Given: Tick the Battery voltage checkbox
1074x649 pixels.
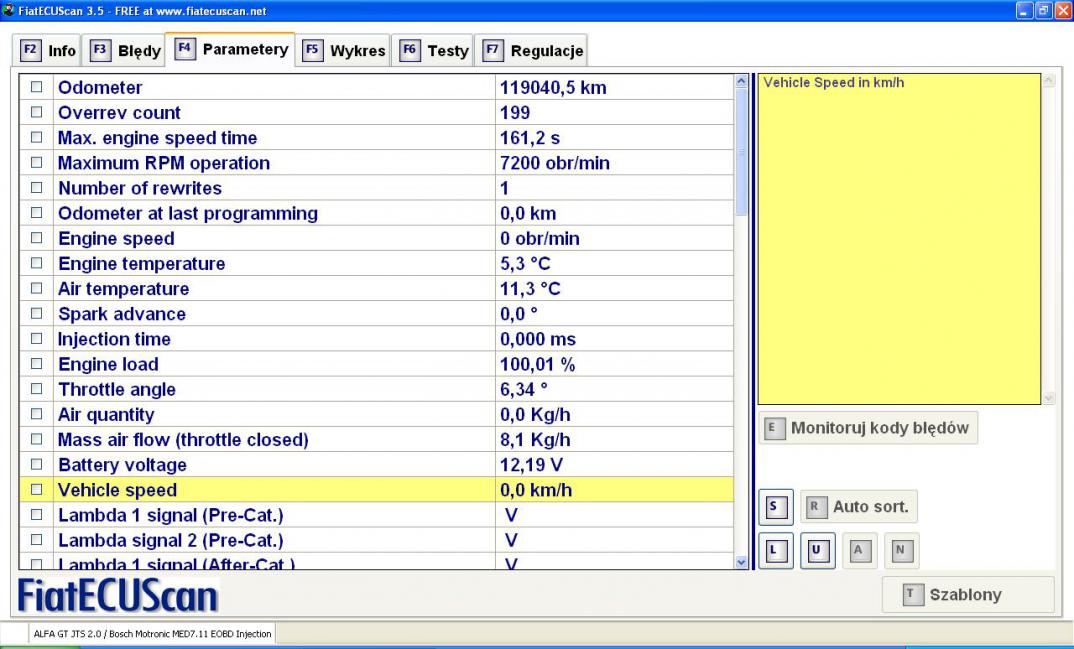Looking at the screenshot, I should 36,465.
